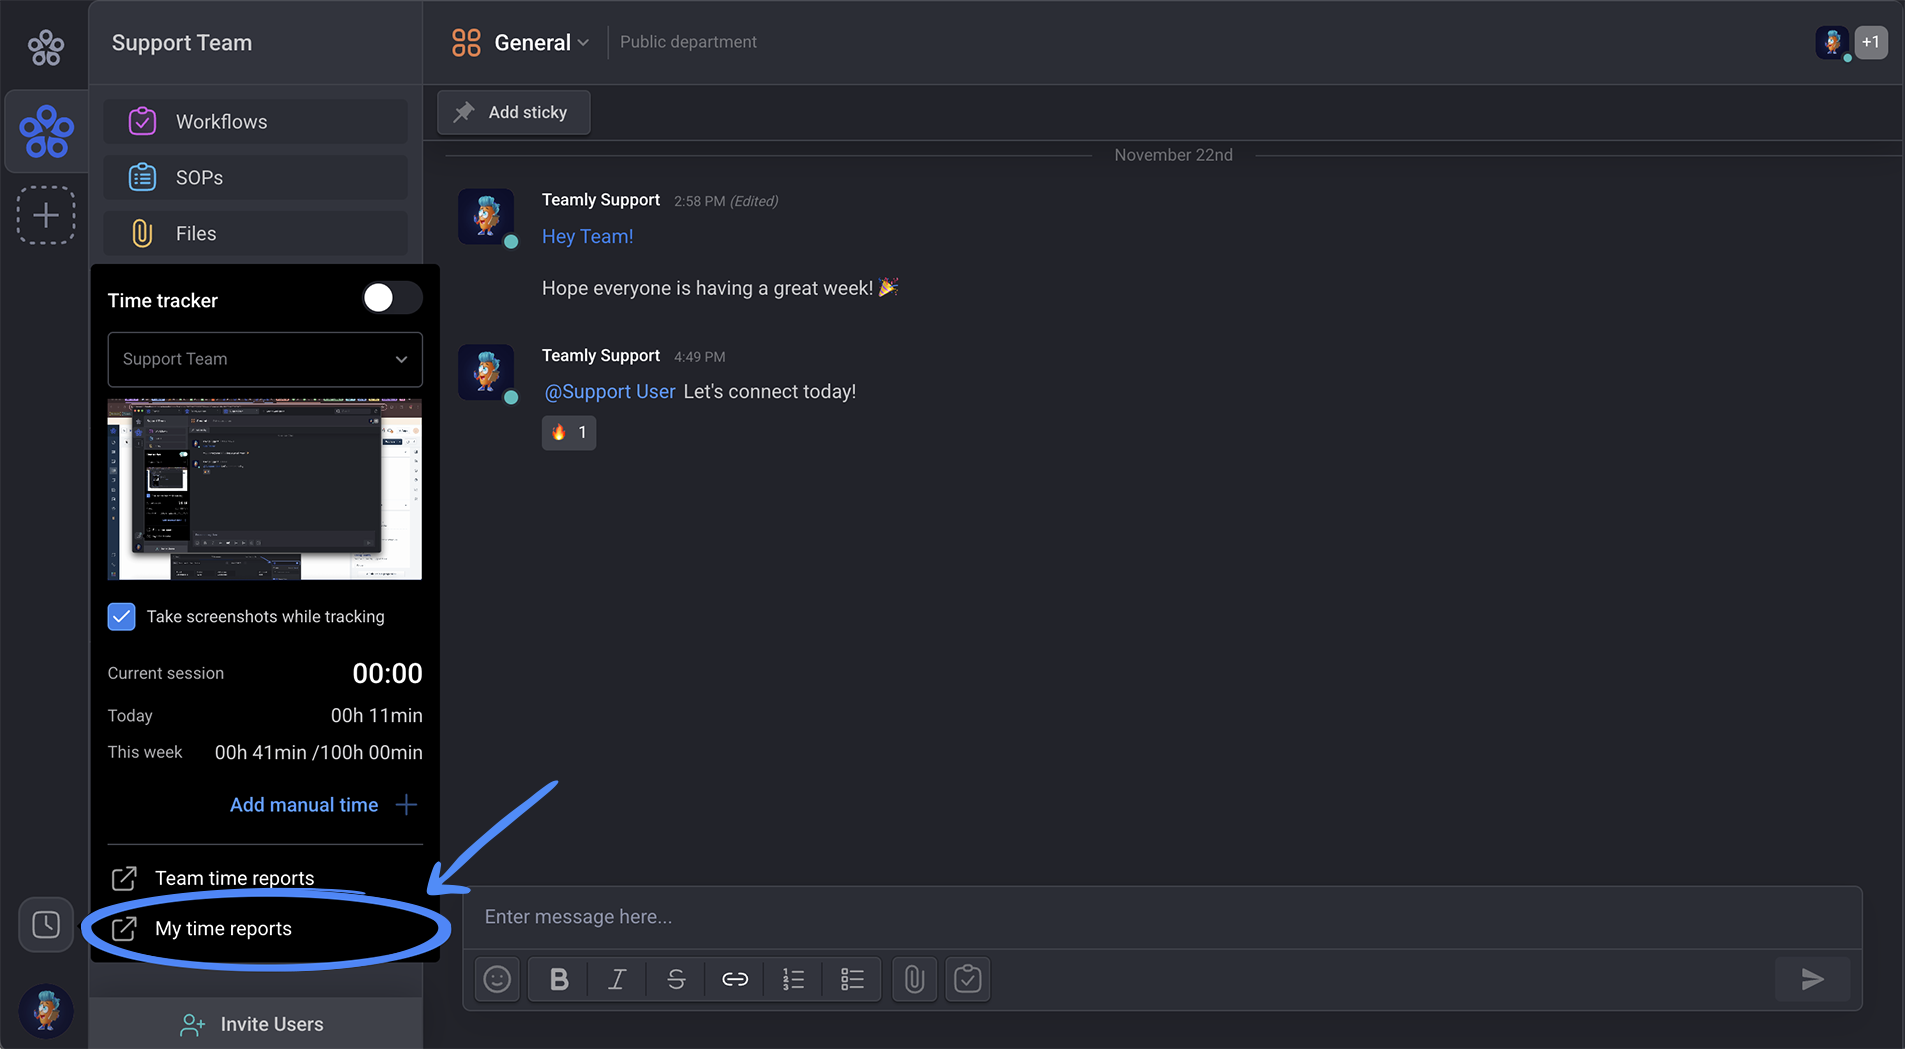1905x1049 pixels.
Task: Click the General channel grid icon
Action: (466, 42)
